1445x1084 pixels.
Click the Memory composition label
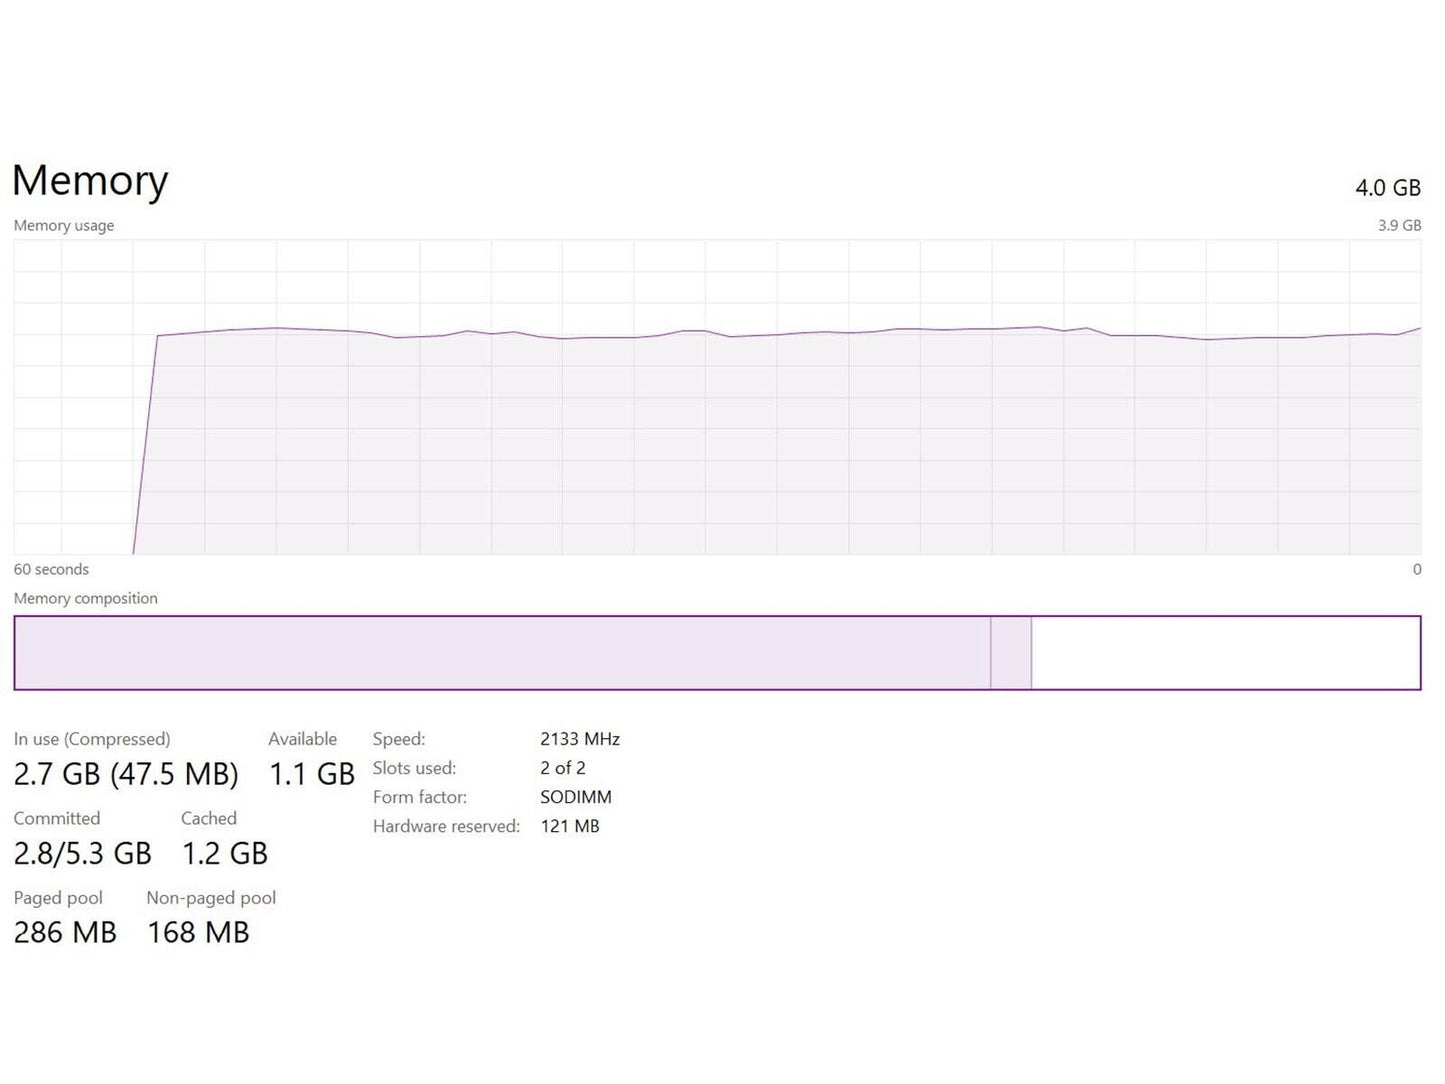(x=86, y=598)
